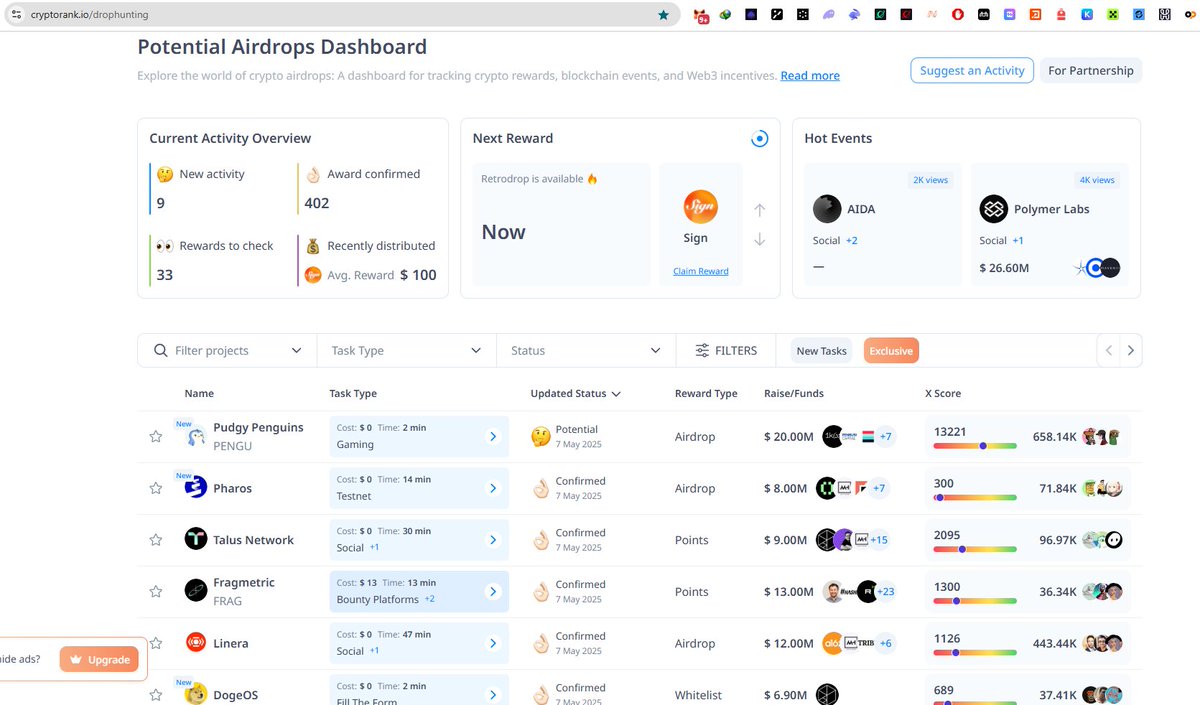Expand Fragmetric +23 investors

click(884, 592)
